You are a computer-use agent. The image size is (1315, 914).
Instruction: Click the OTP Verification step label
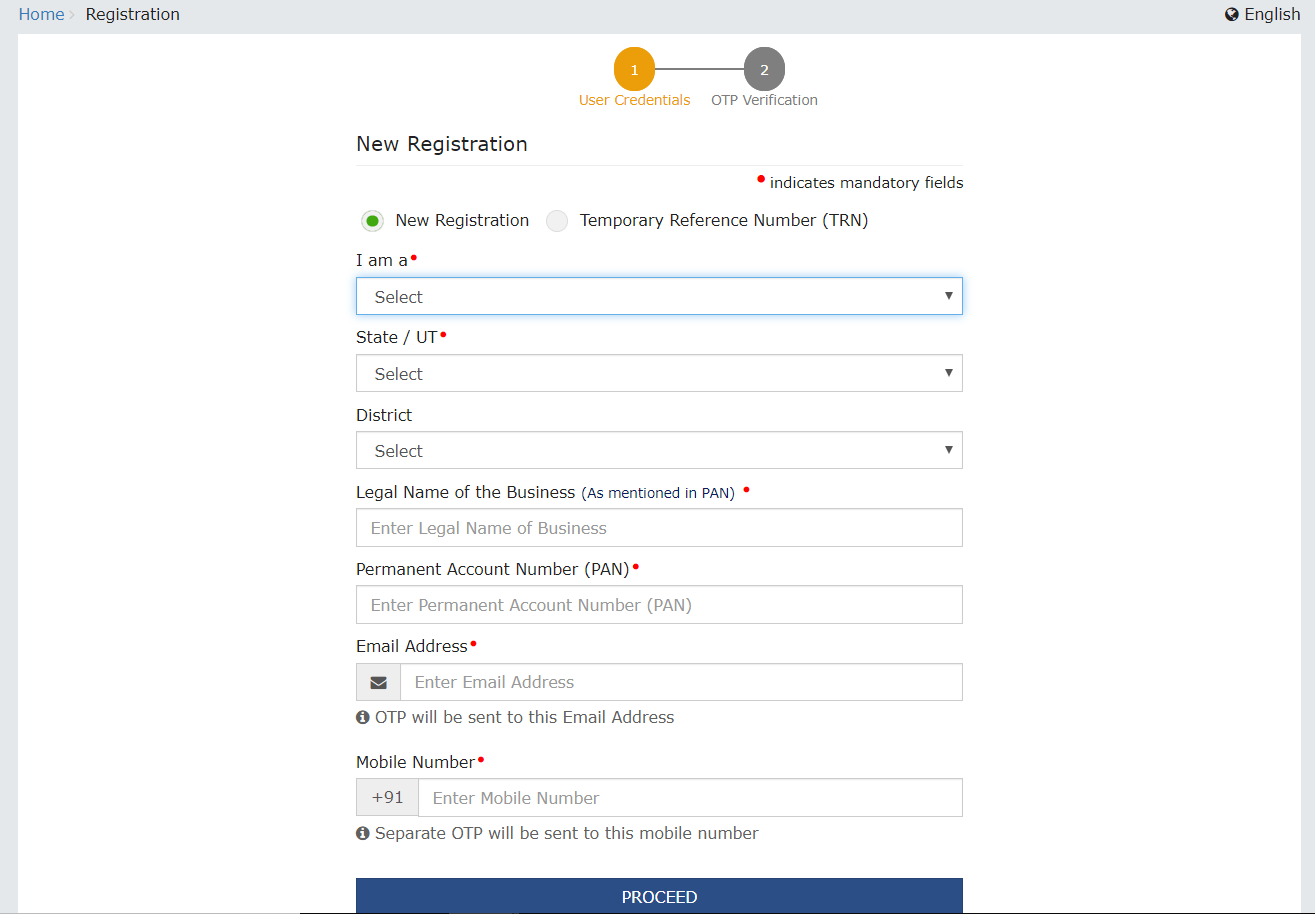[764, 100]
